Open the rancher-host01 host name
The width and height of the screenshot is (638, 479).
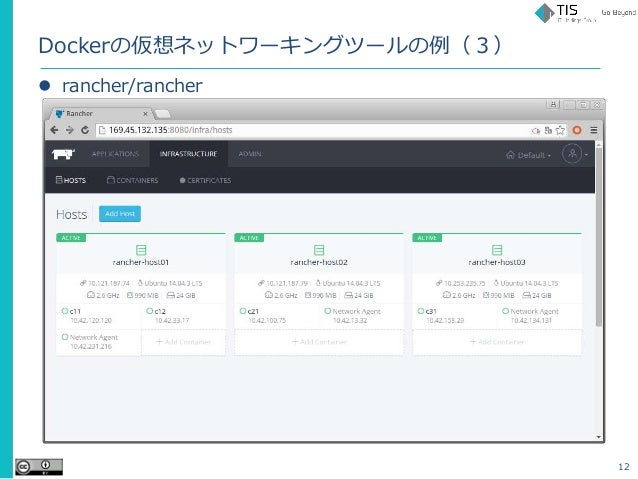141,262
